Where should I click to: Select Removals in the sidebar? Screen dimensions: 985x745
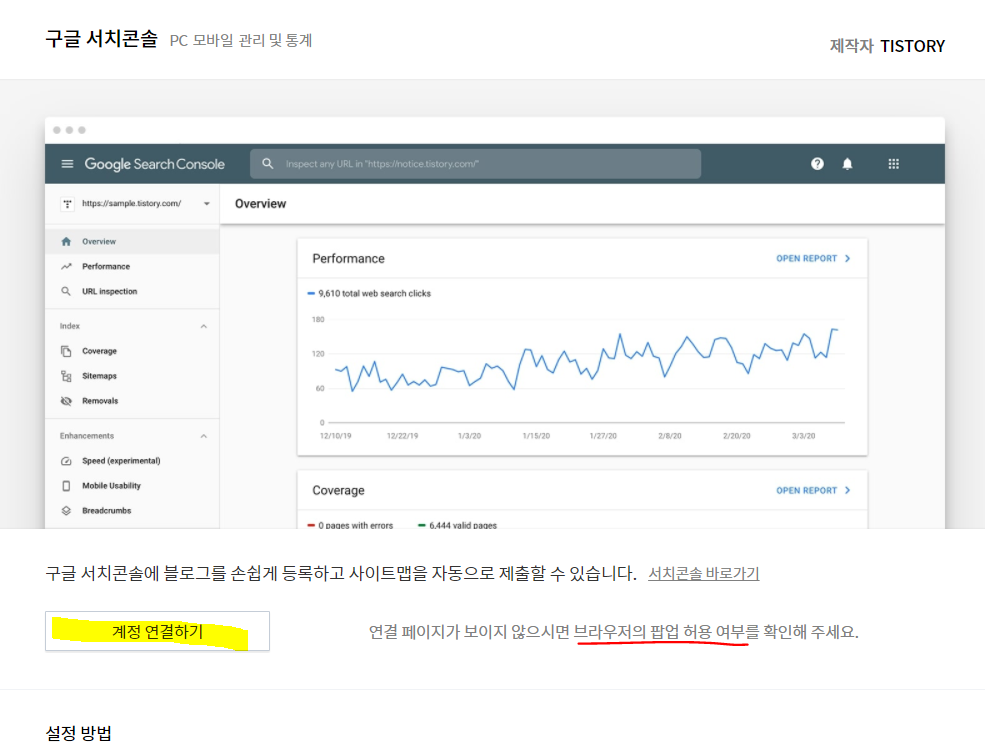[x=133, y=401]
